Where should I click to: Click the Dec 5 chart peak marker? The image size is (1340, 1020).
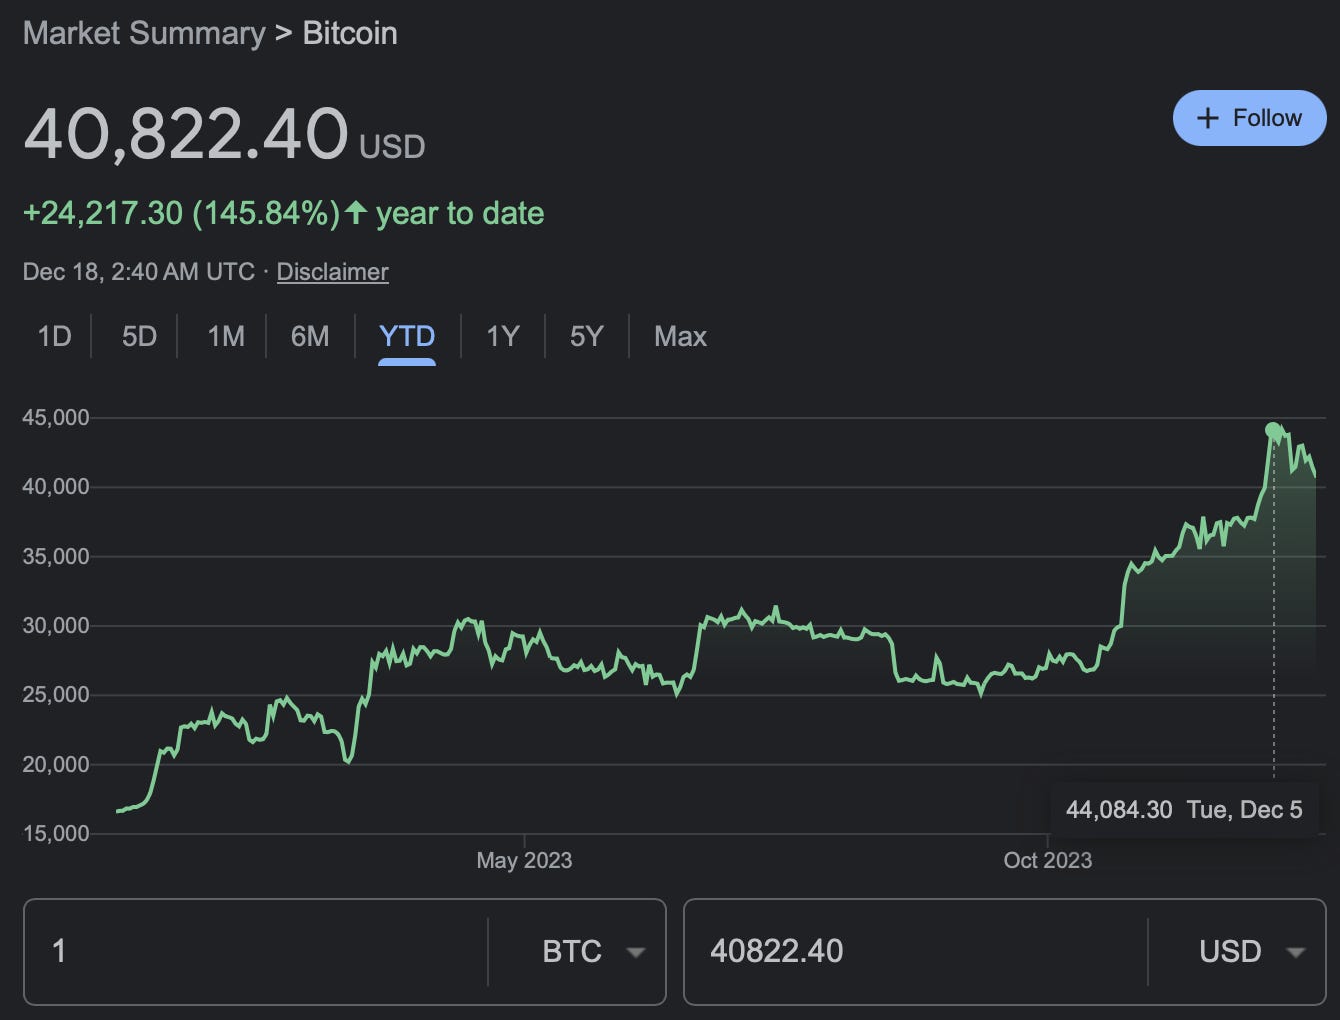pyautogui.click(x=1273, y=431)
